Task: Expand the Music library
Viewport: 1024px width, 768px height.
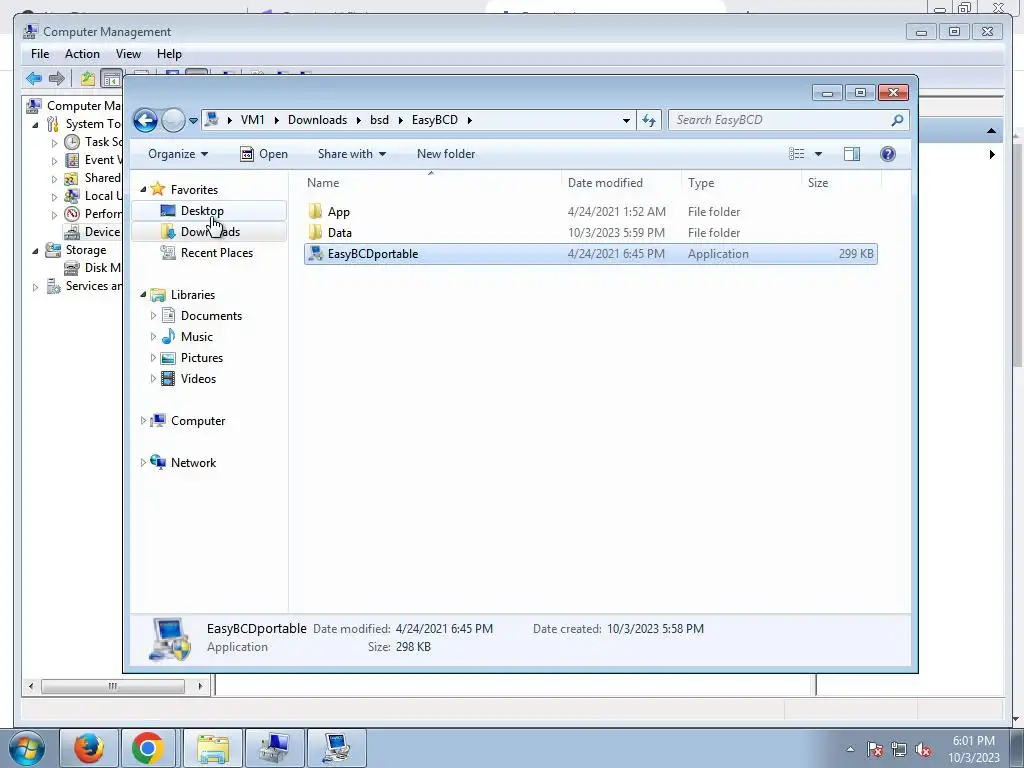Action: pos(153,336)
